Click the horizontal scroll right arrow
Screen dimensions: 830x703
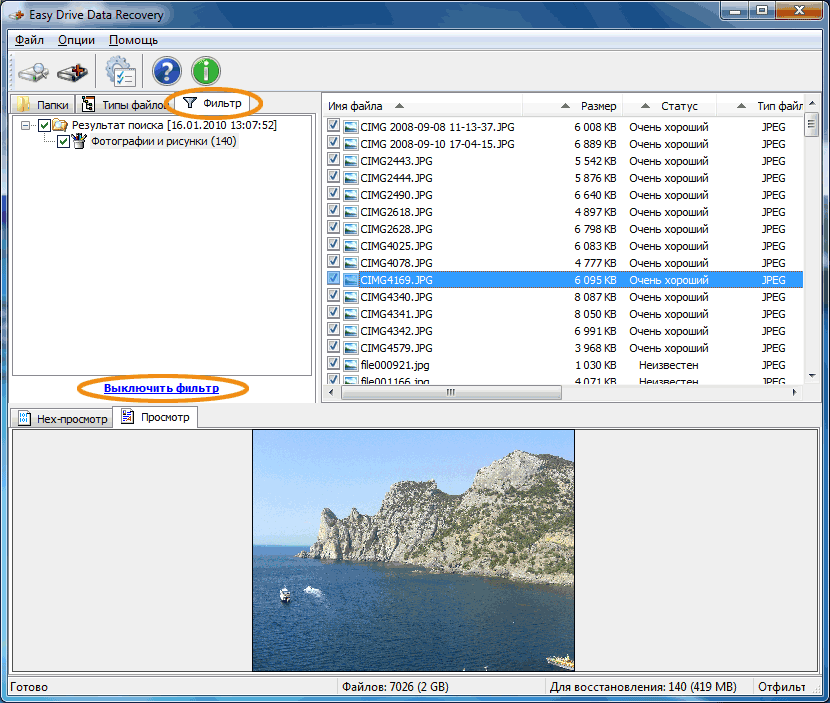(x=795, y=392)
